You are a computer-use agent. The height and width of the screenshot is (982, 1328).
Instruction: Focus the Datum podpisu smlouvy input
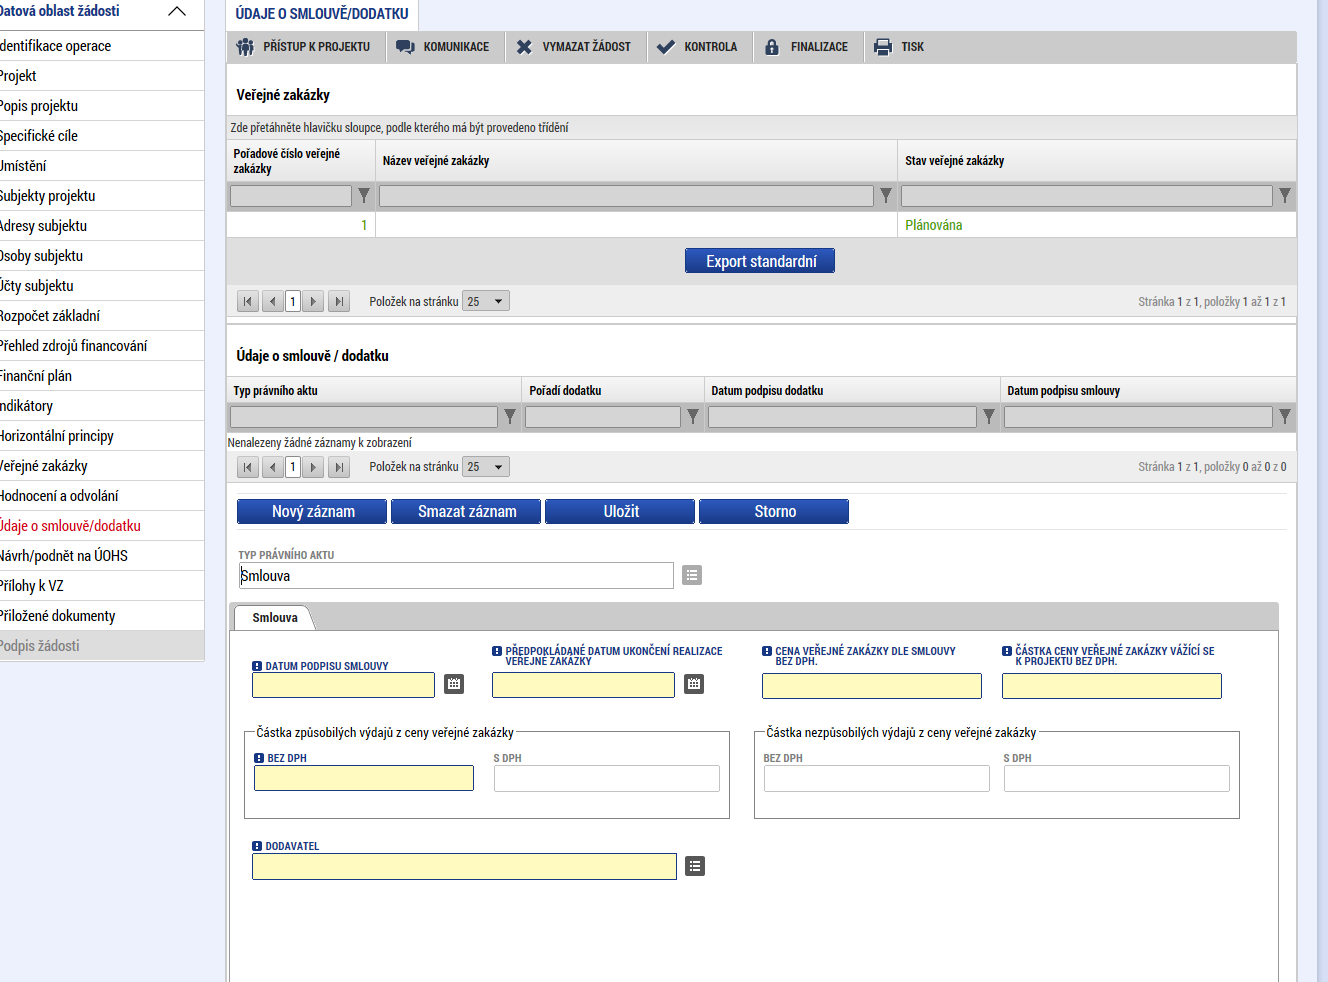344,685
